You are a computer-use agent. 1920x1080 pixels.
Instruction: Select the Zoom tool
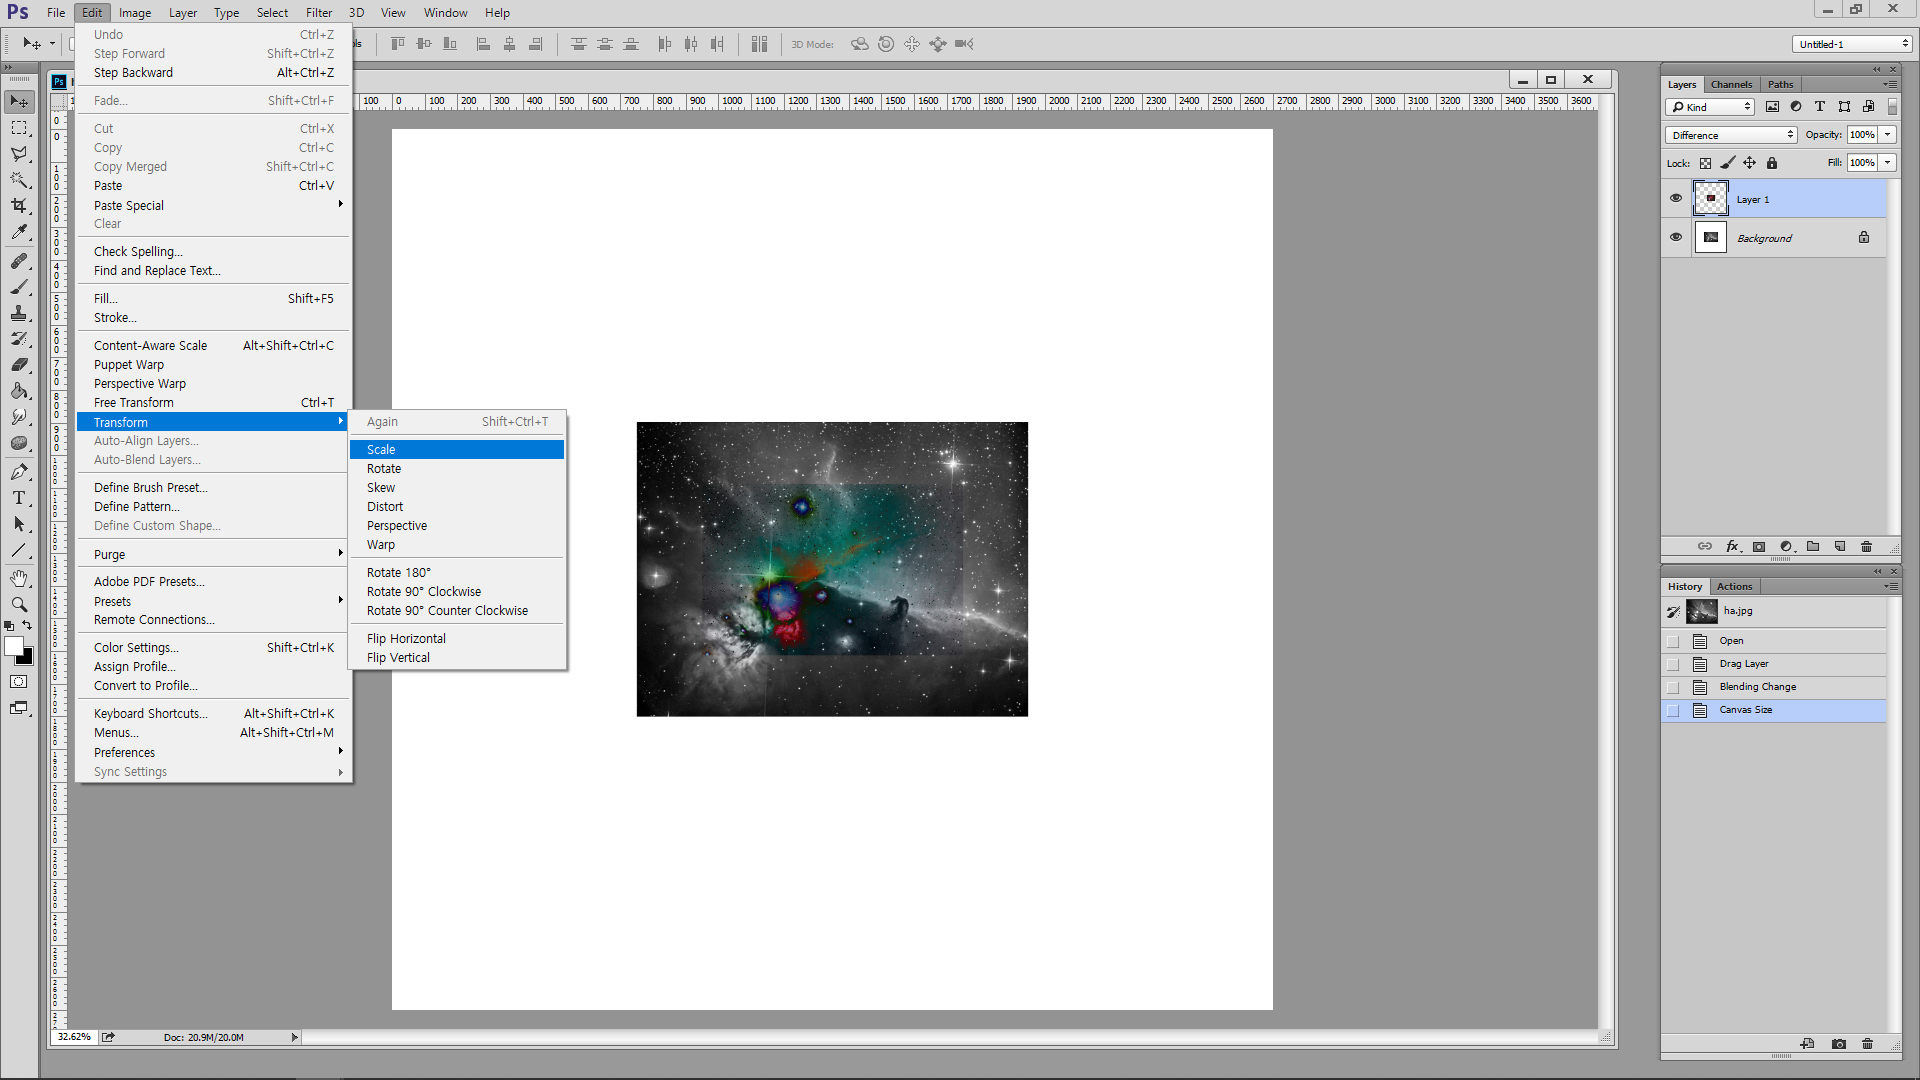point(19,605)
